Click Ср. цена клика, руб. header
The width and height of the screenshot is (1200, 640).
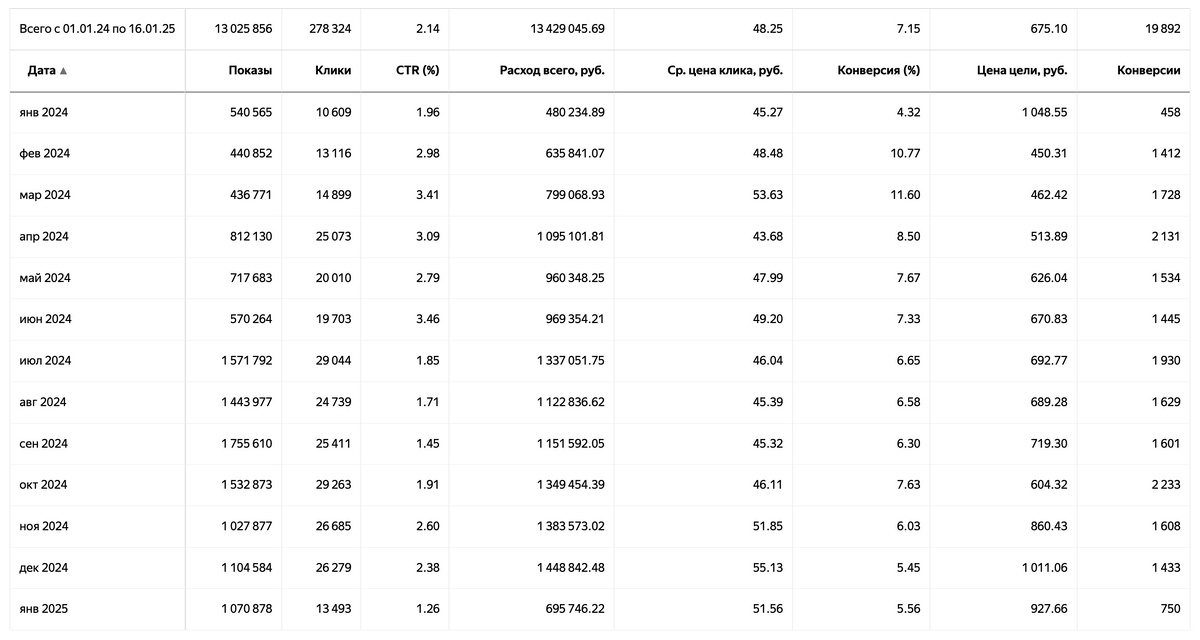725,71
